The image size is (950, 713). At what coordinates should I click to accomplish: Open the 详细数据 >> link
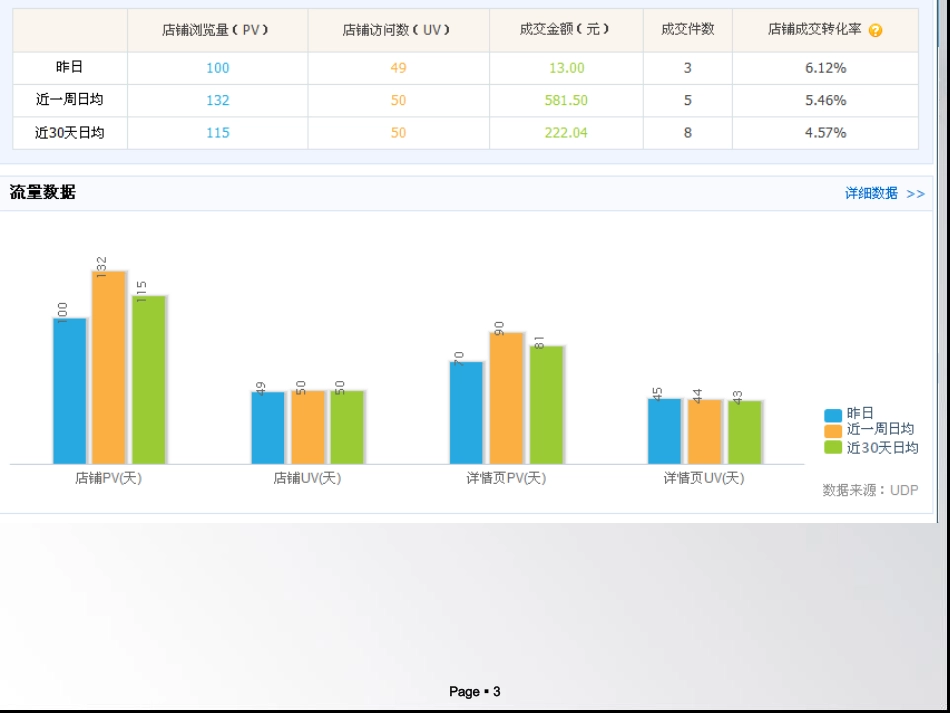(x=884, y=193)
